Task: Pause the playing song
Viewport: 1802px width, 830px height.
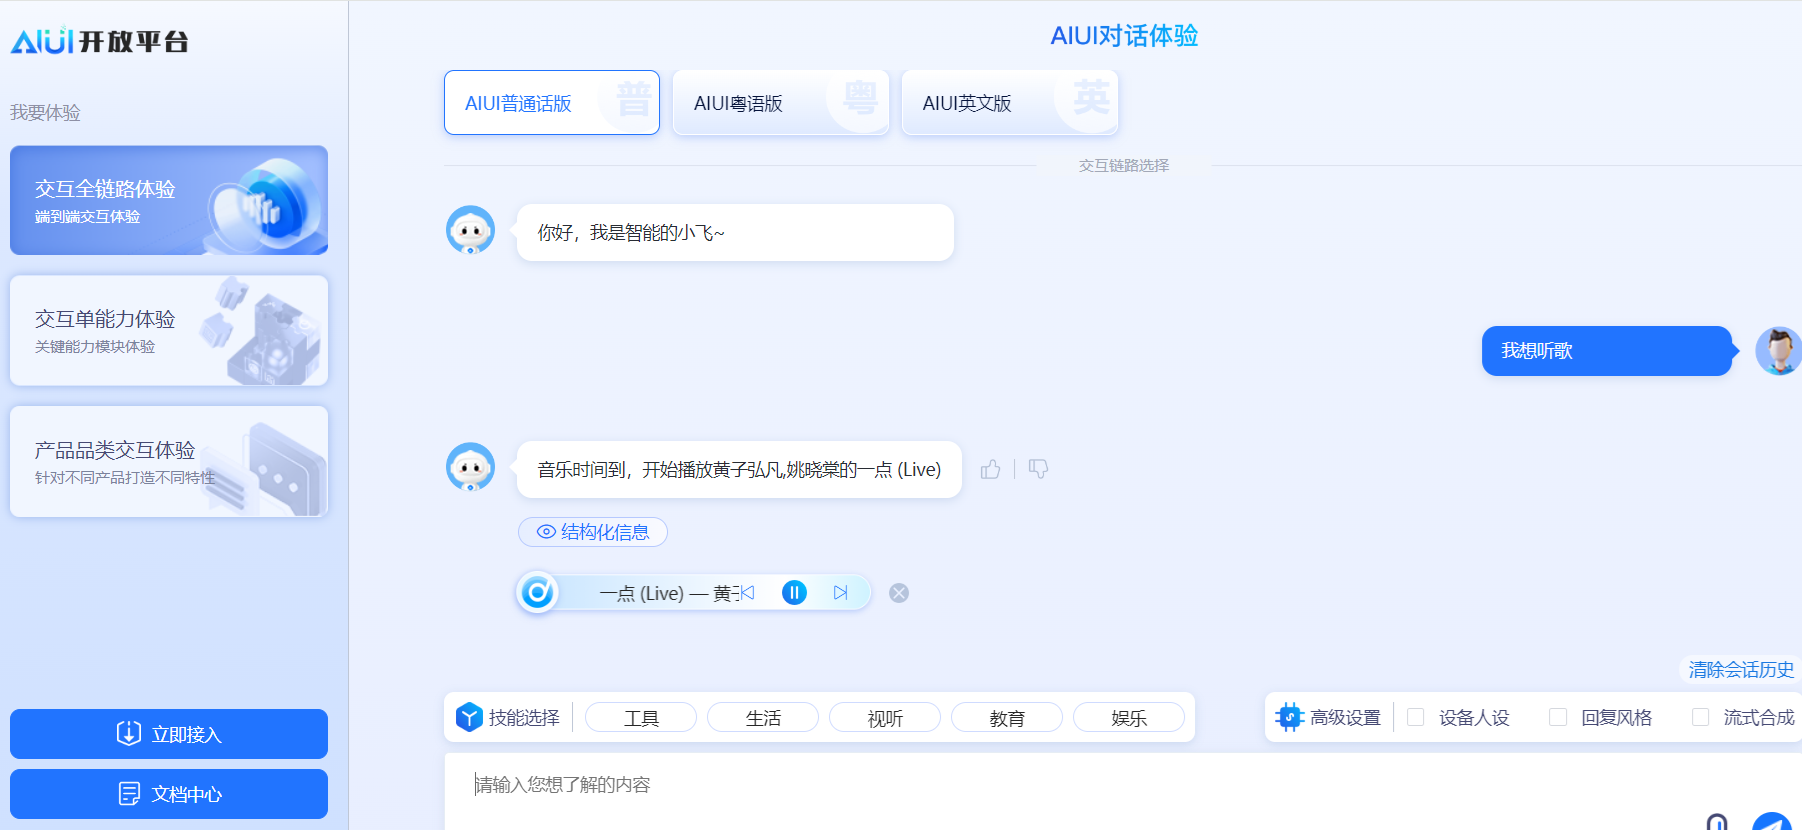Action: click(794, 593)
